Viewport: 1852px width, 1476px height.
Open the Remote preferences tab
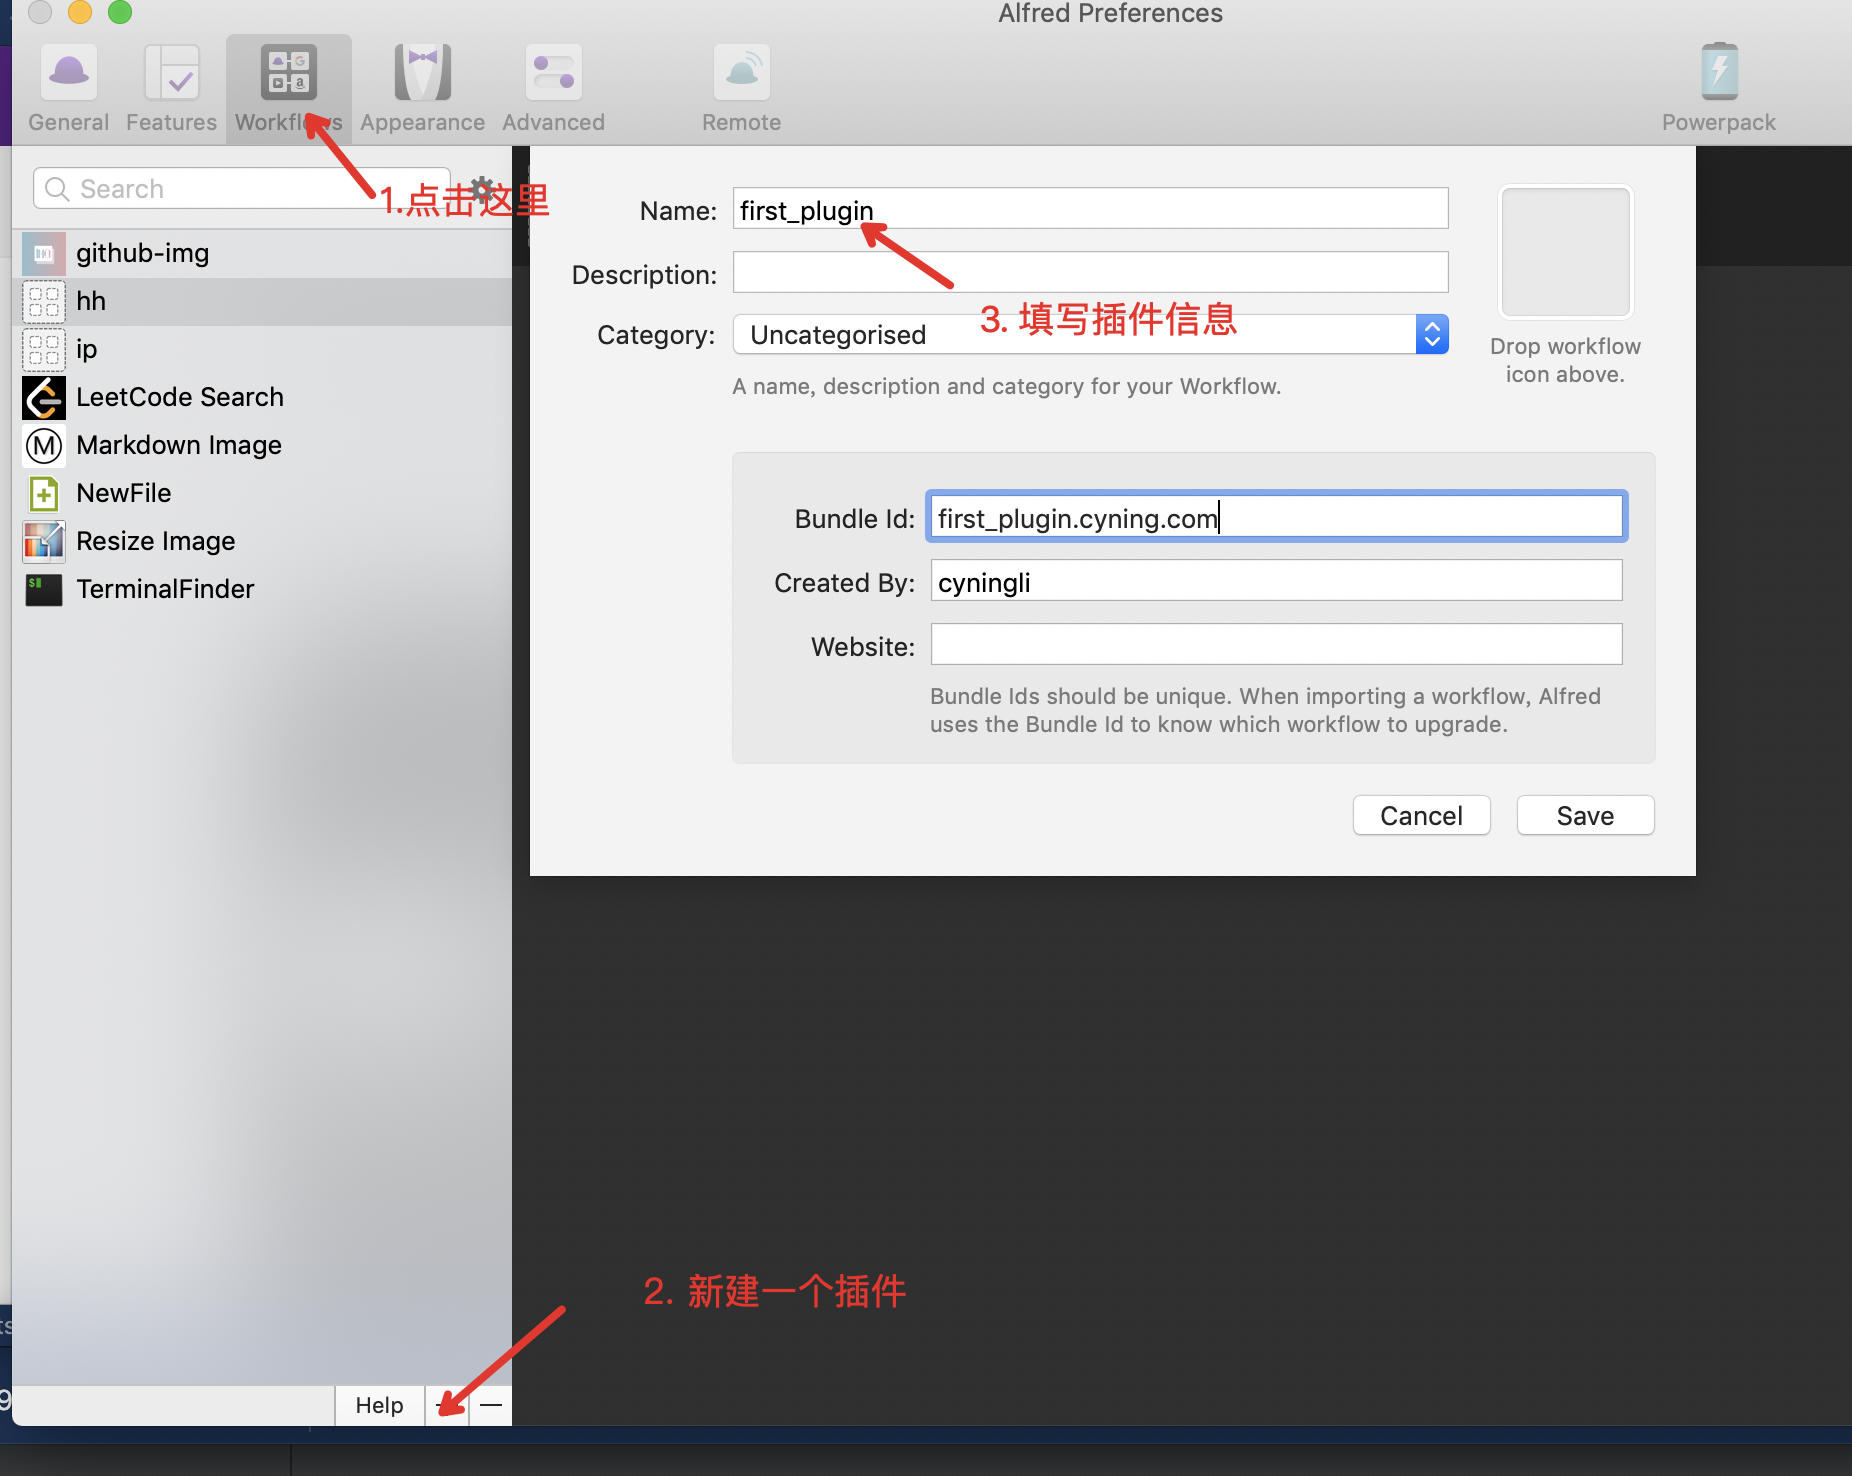coord(741,88)
